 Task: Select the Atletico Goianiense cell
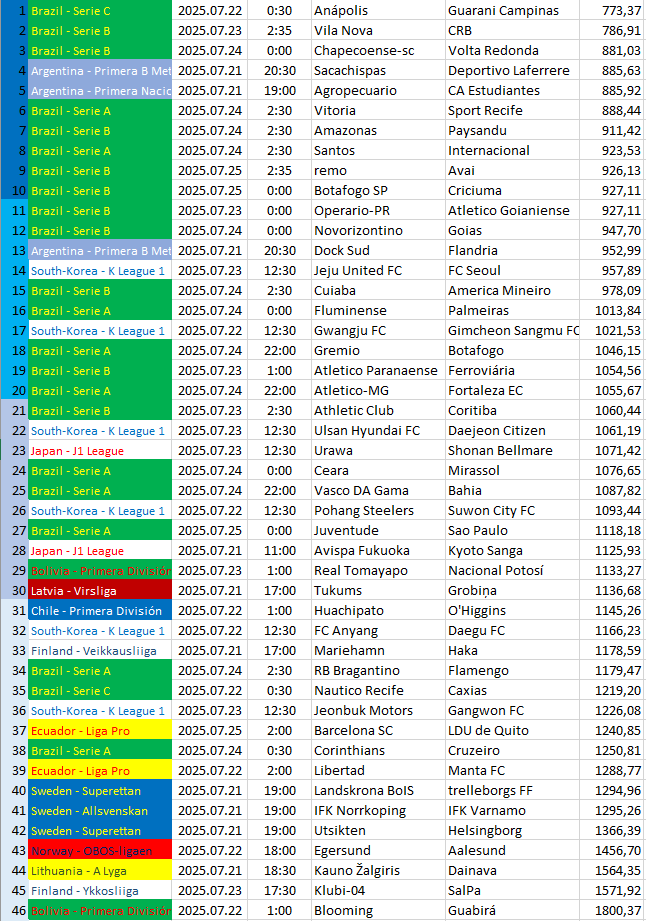[x=512, y=210]
